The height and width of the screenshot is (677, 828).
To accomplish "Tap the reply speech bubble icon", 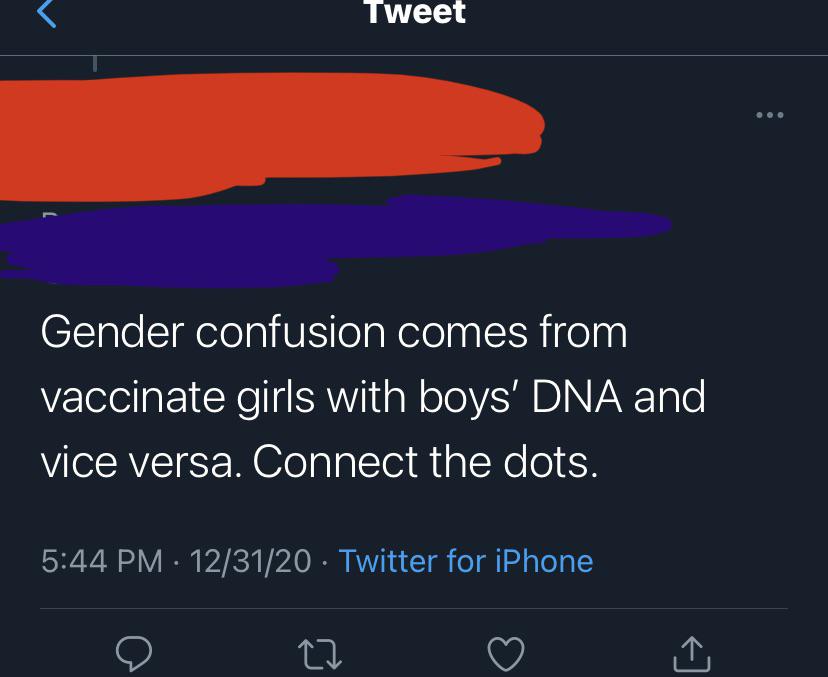I will 133,653.
